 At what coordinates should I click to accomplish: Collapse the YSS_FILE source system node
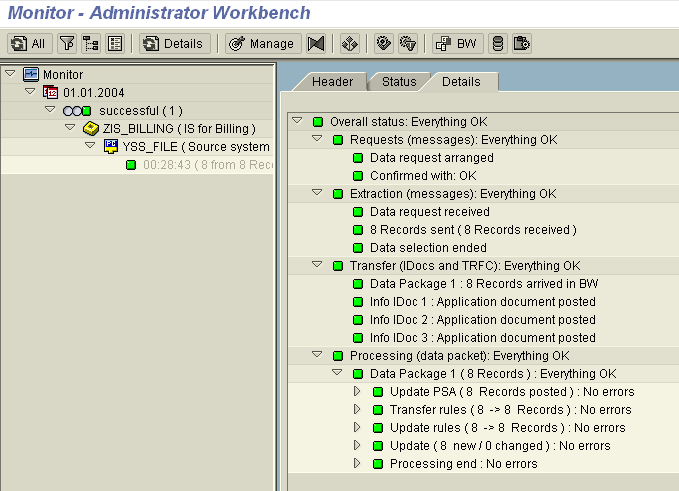tap(90, 145)
